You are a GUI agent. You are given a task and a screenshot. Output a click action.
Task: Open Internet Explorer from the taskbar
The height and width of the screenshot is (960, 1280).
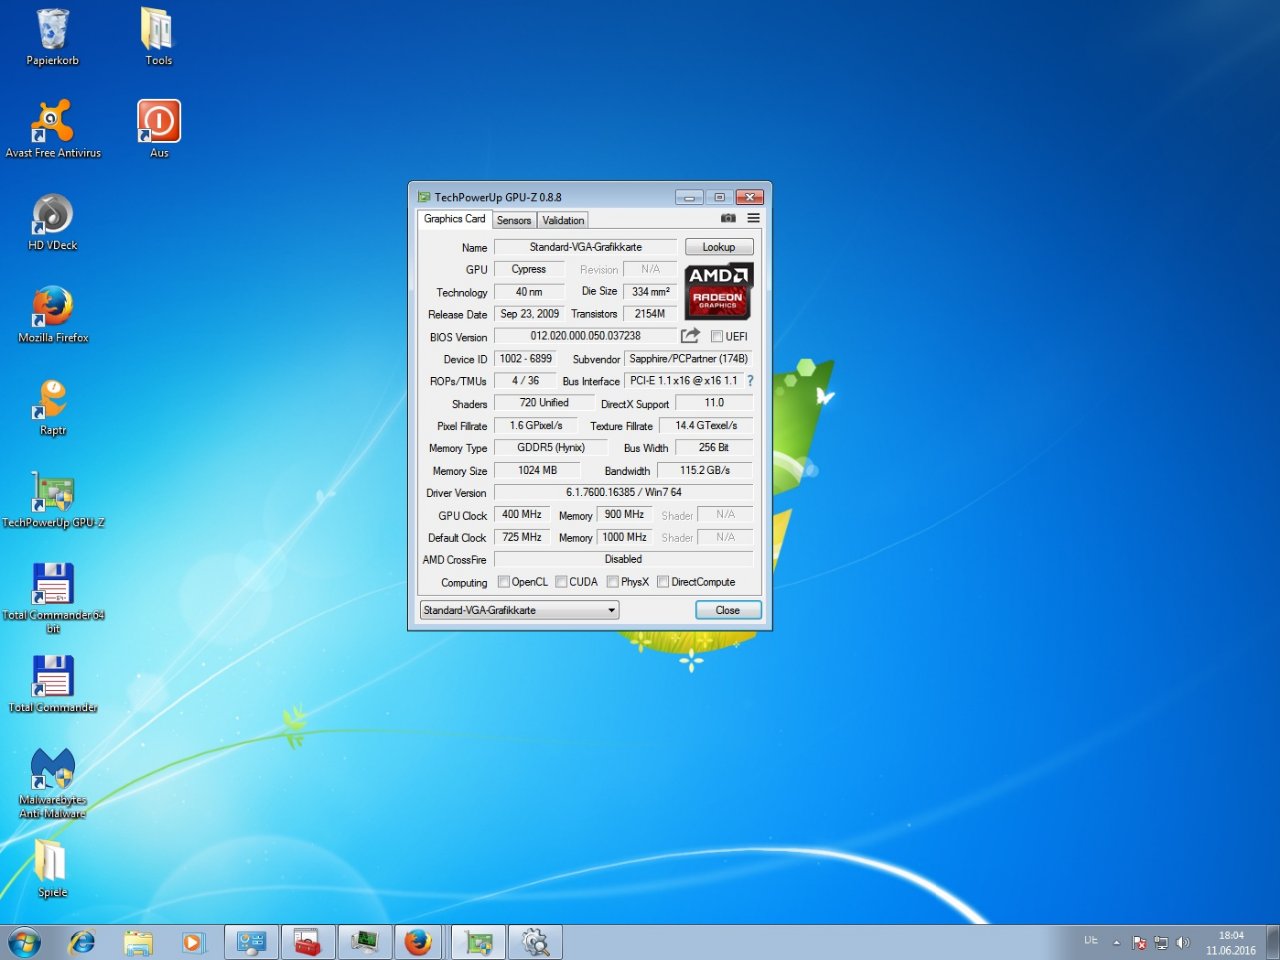click(82, 942)
